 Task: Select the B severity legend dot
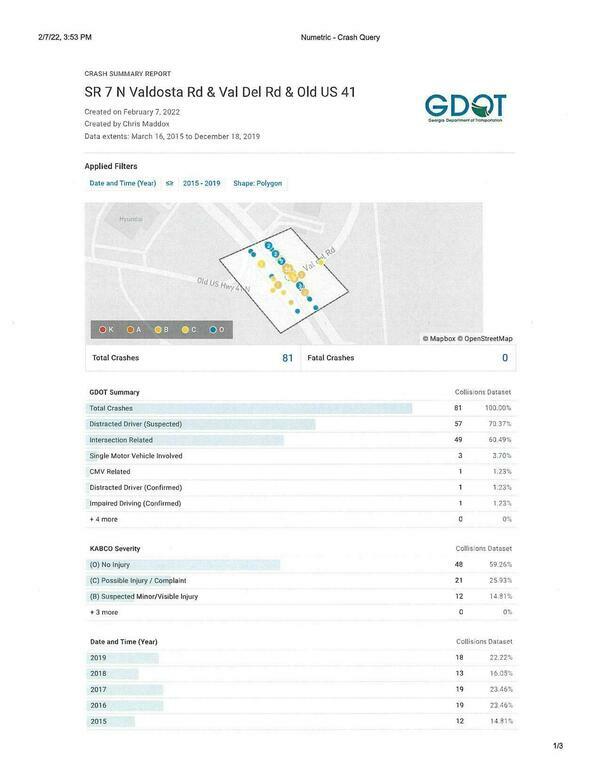pyautogui.click(x=158, y=330)
